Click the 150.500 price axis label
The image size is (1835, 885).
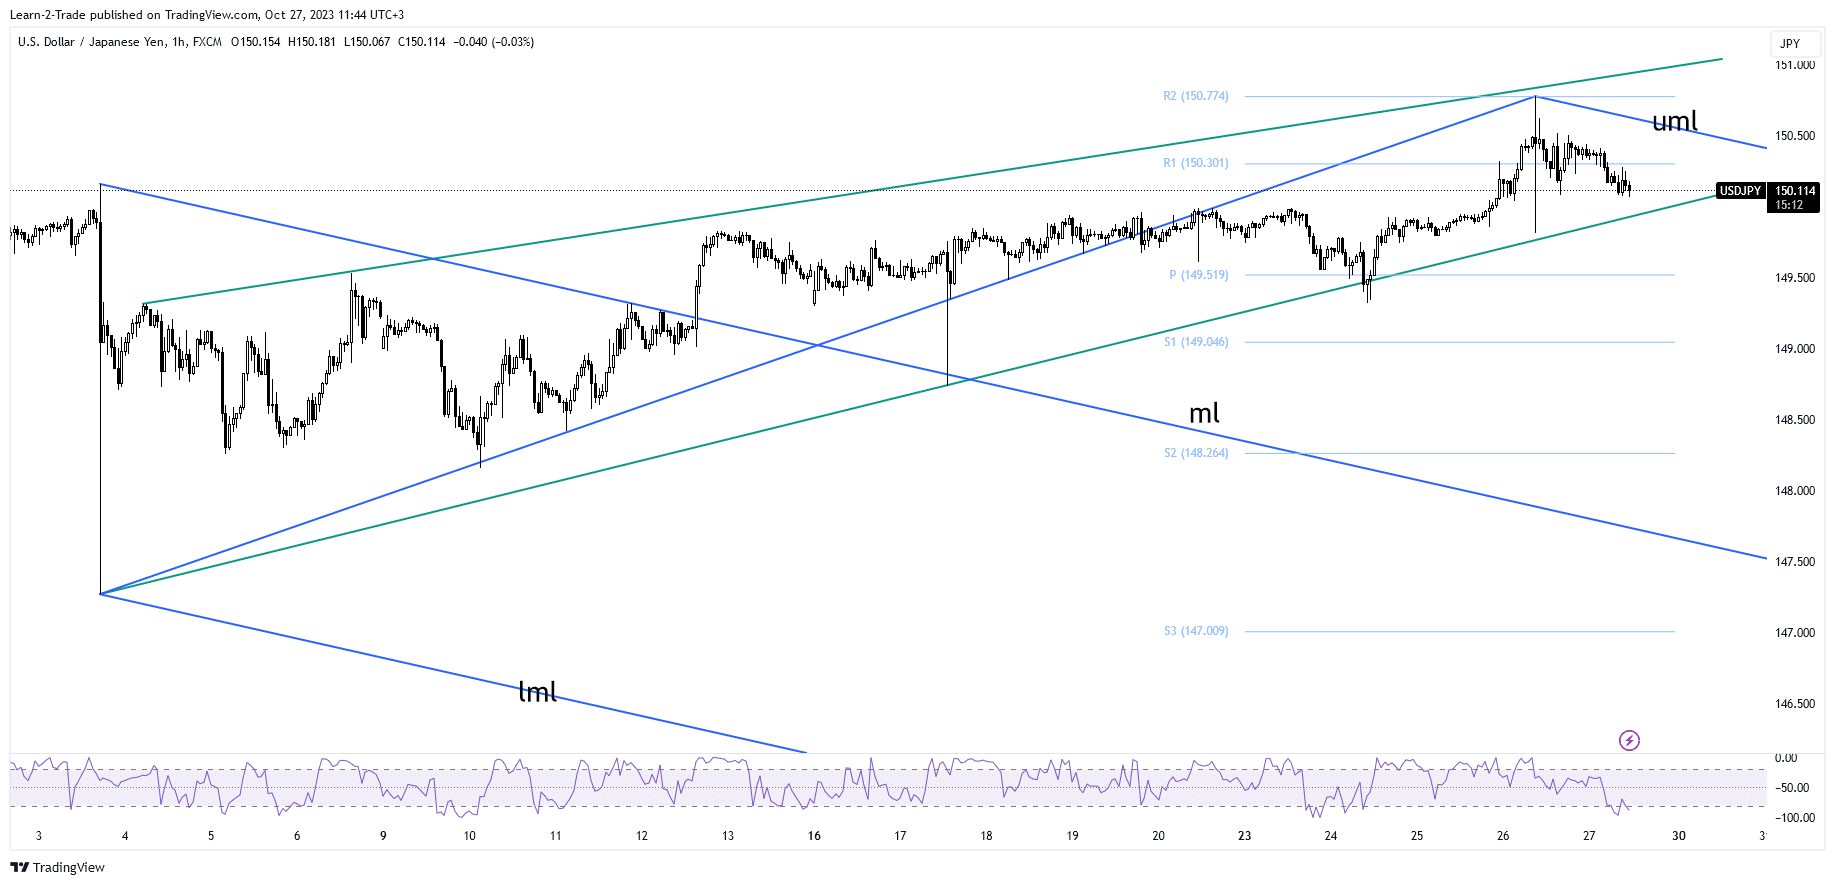coord(1795,136)
